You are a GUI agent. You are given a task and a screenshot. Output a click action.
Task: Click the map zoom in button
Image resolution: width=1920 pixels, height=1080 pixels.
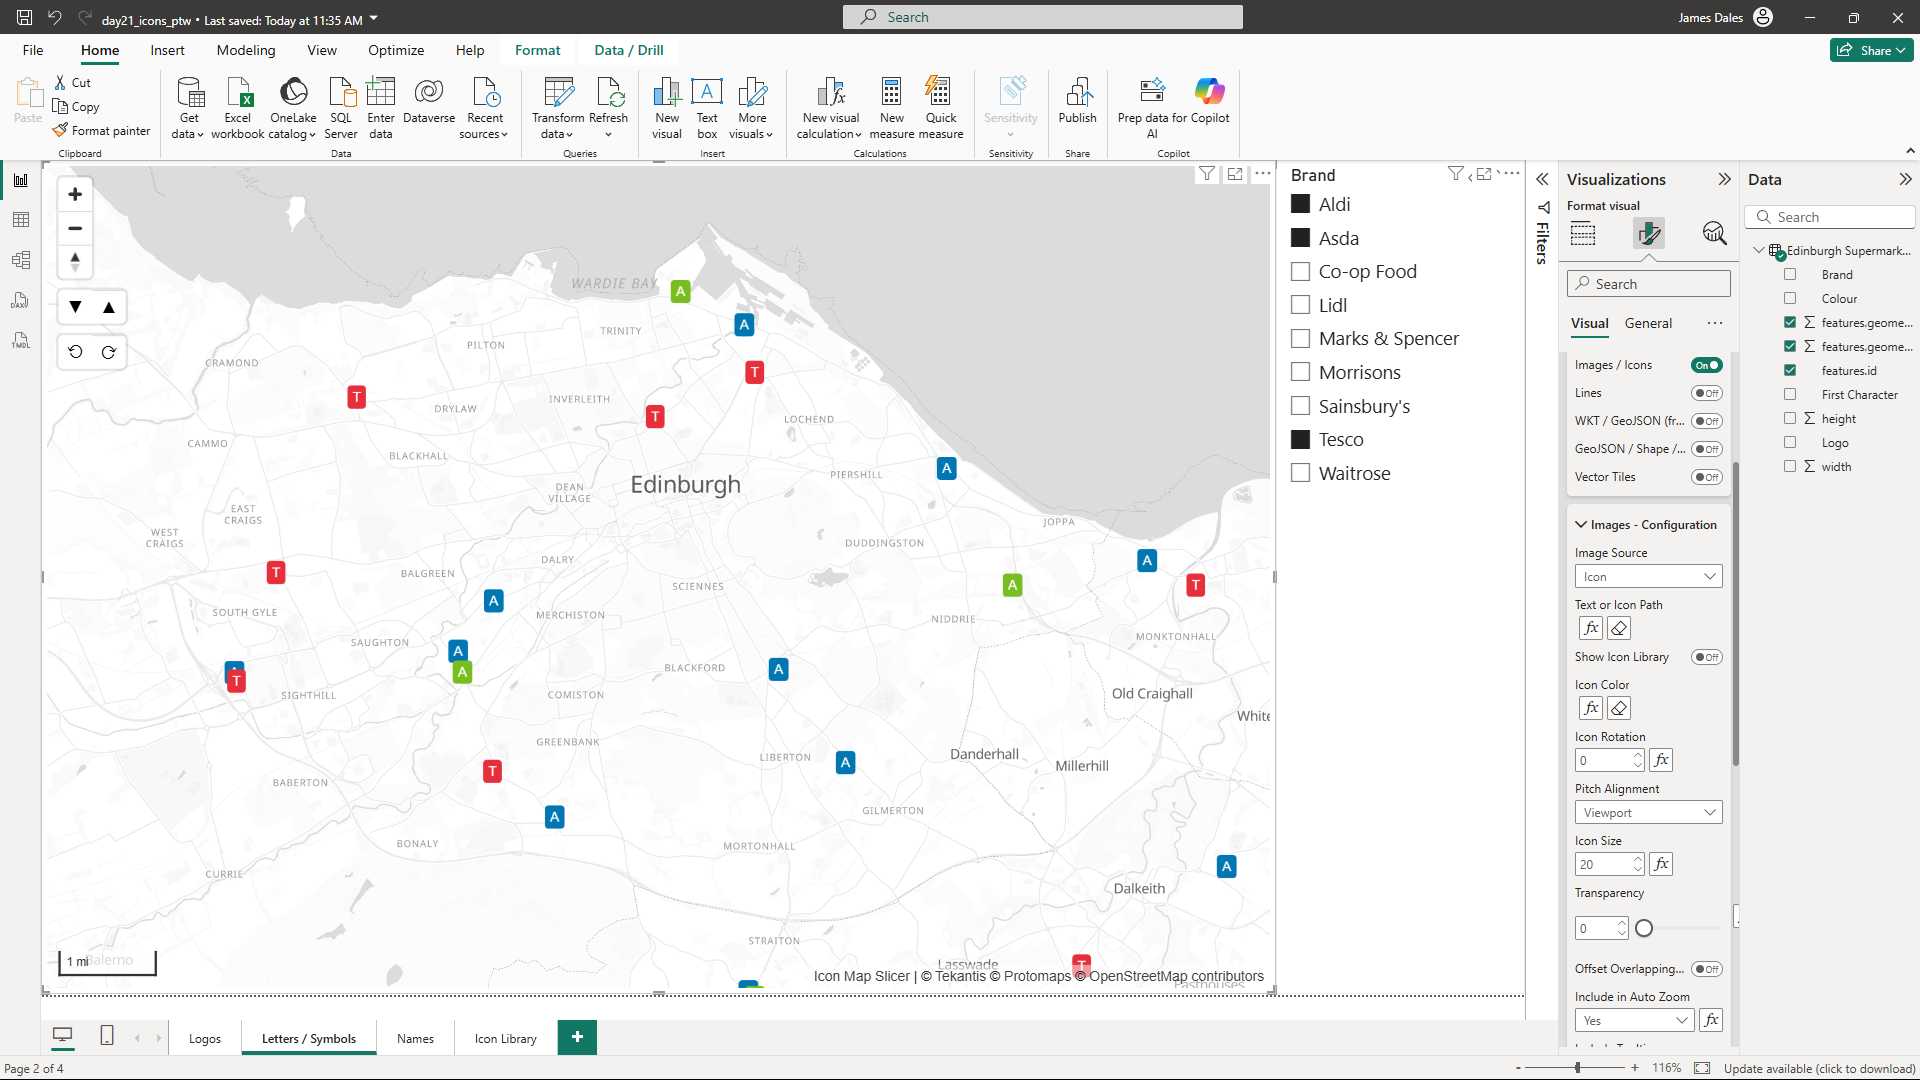(x=75, y=194)
